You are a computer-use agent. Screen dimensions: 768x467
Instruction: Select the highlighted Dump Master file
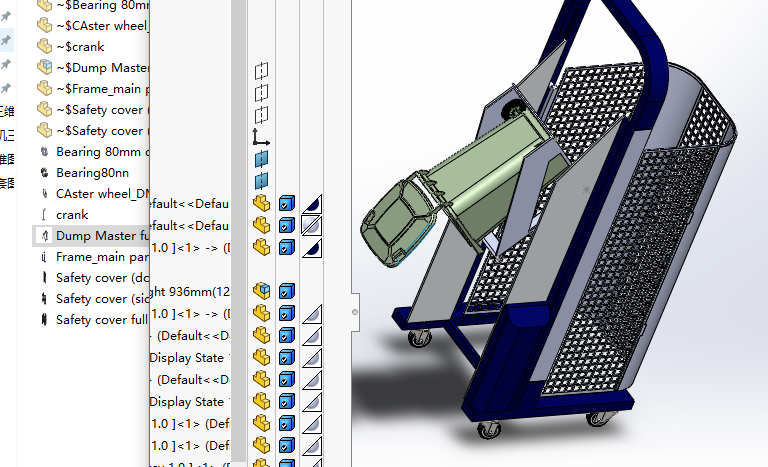click(91, 236)
